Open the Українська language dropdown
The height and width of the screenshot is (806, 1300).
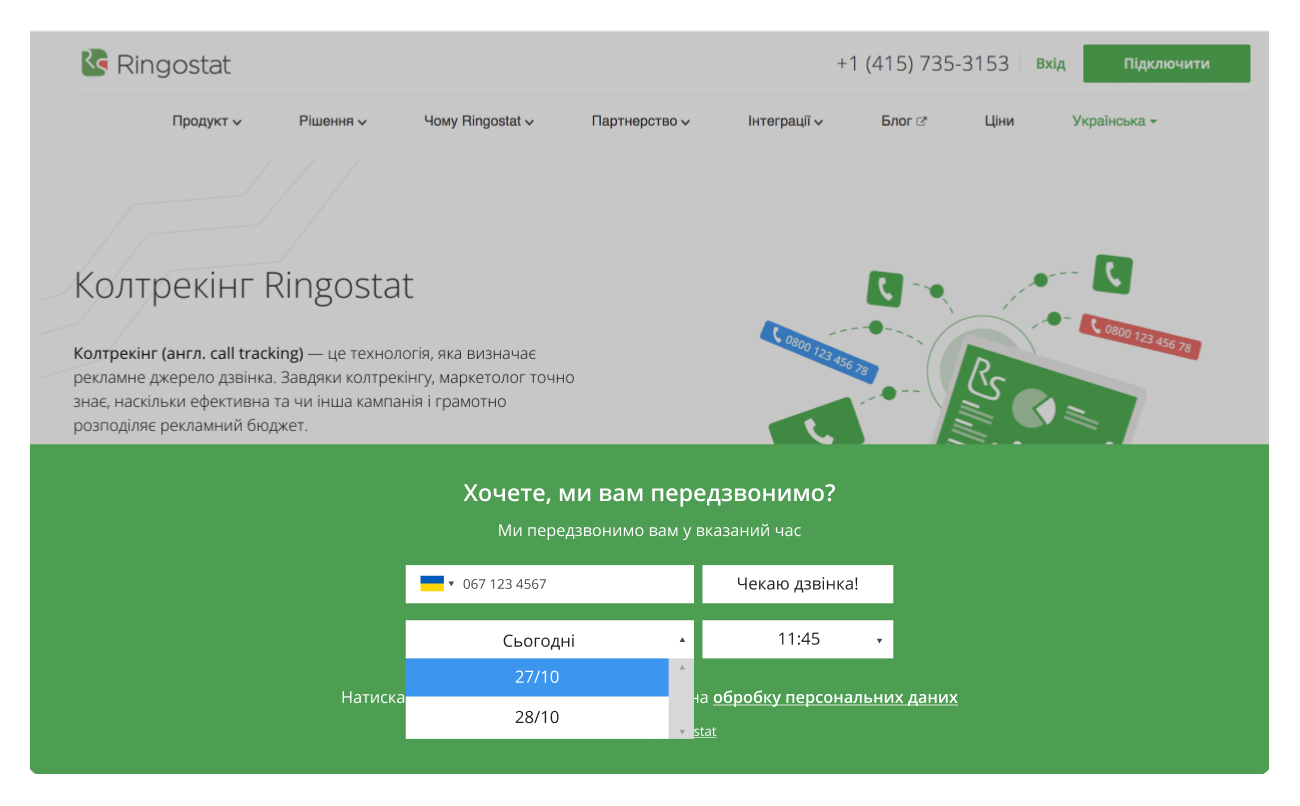1115,121
